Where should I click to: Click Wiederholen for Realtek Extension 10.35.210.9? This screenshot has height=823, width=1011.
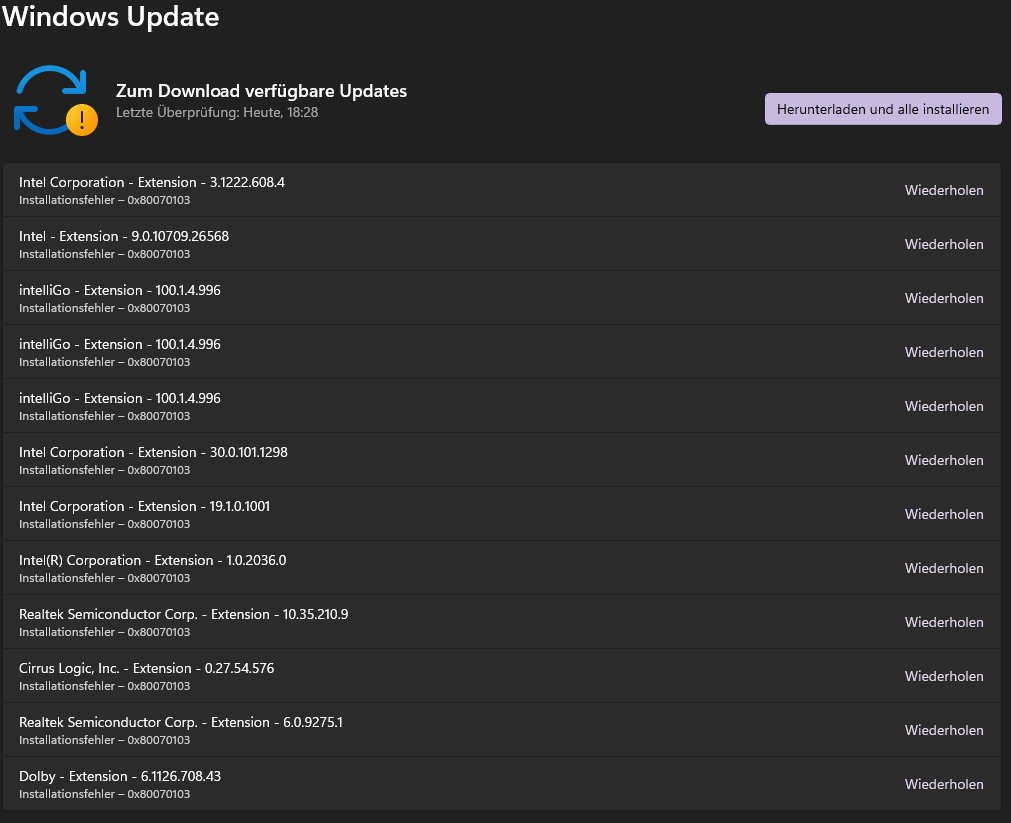point(944,622)
